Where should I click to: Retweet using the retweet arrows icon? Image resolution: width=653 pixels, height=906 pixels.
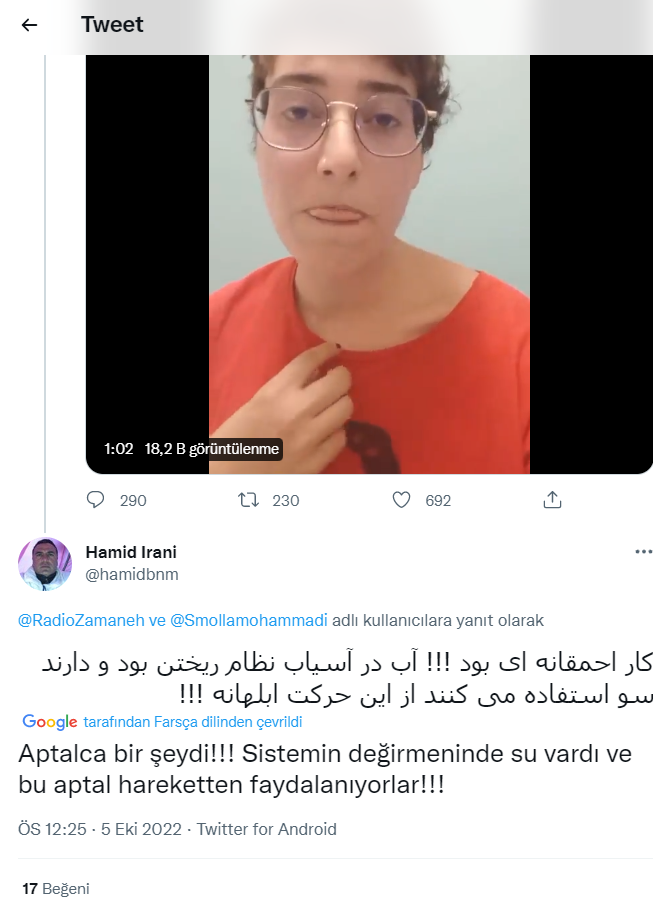click(x=248, y=500)
